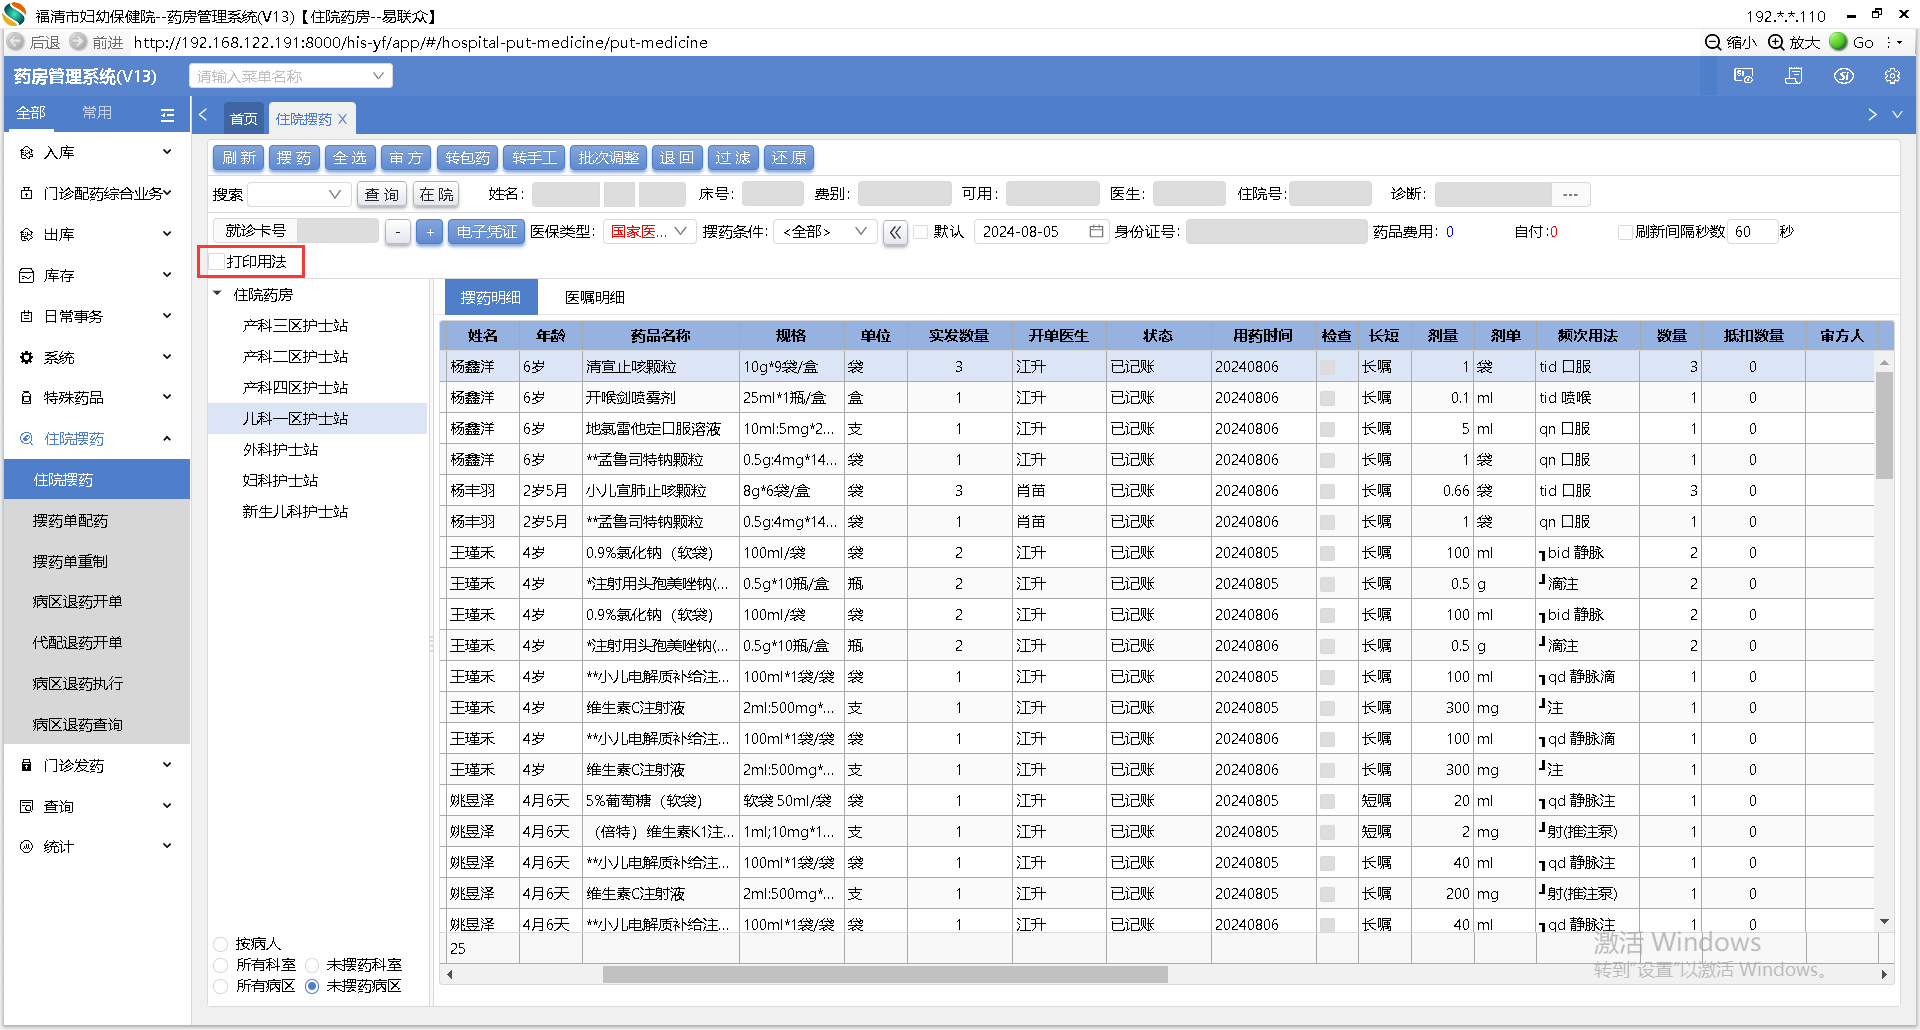
Task: Click the 后退 back arrow icon
Action: (16, 42)
